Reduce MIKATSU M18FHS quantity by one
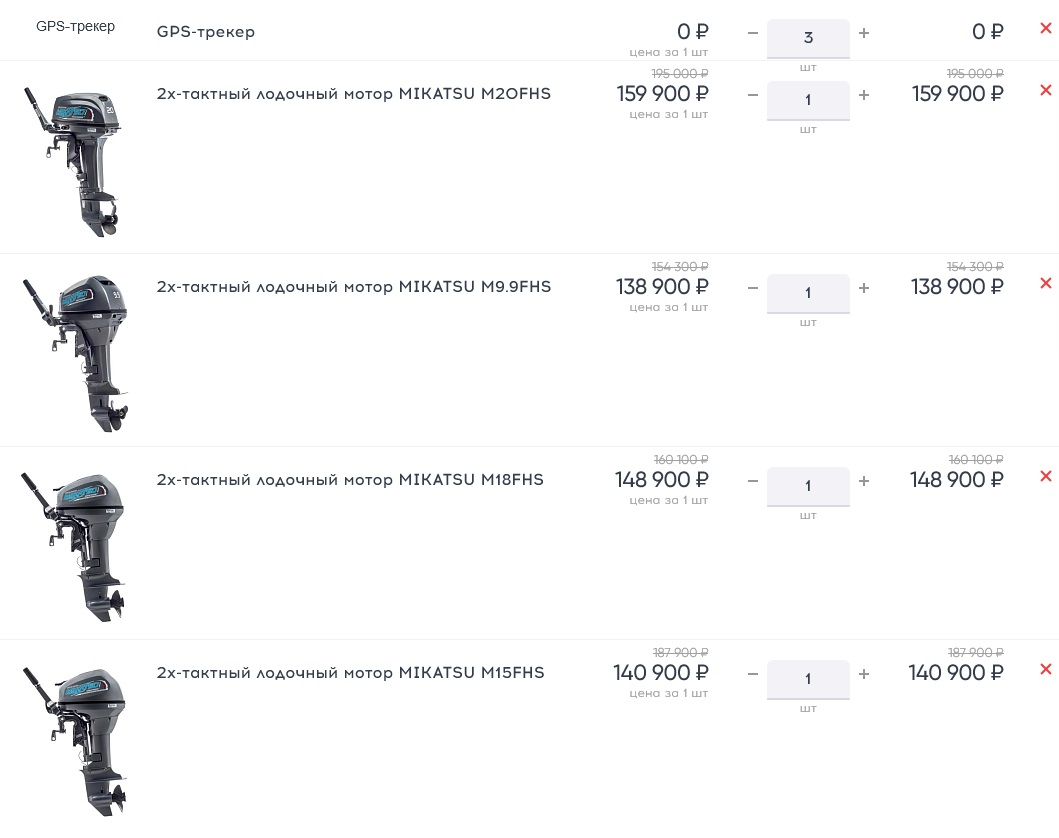Image resolution: width=1059 pixels, height=838 pixels. click(753, 482)
